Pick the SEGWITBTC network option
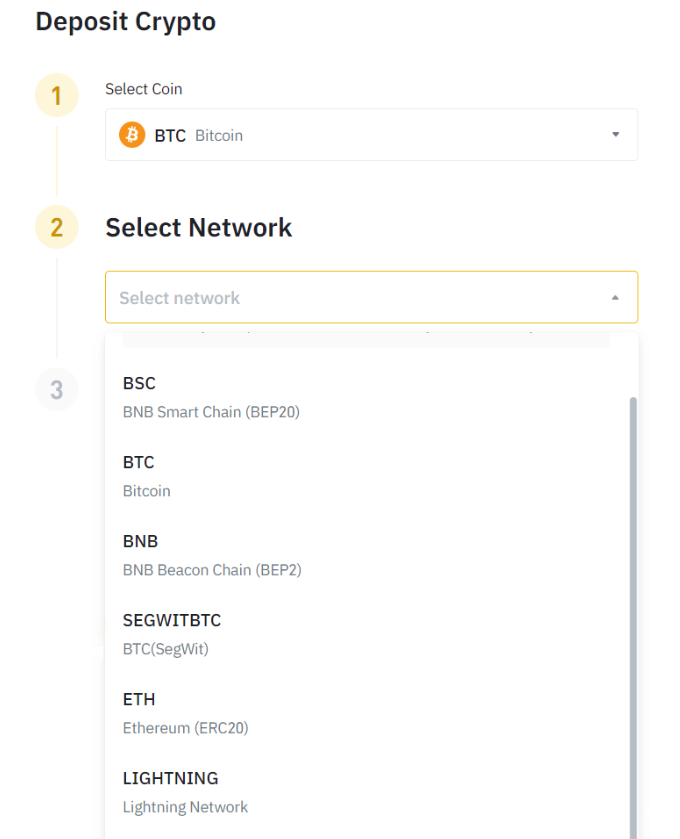Screen dimensions: 680x839 pyautogui.click(x=172, y=621)
